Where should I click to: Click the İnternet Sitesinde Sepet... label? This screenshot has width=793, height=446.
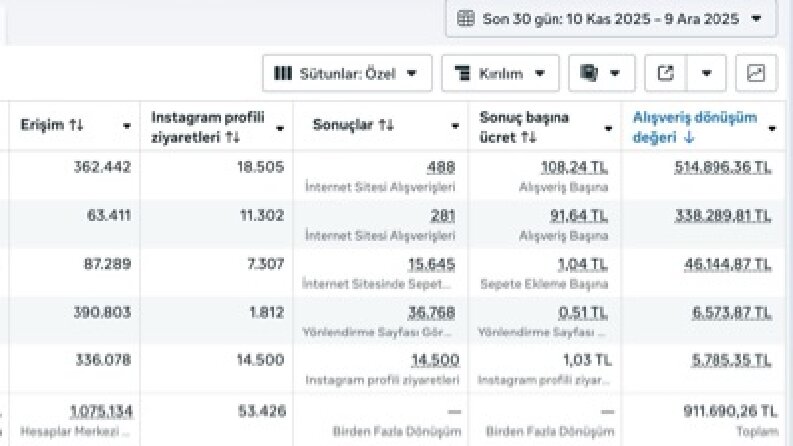(x=376, y=284)
